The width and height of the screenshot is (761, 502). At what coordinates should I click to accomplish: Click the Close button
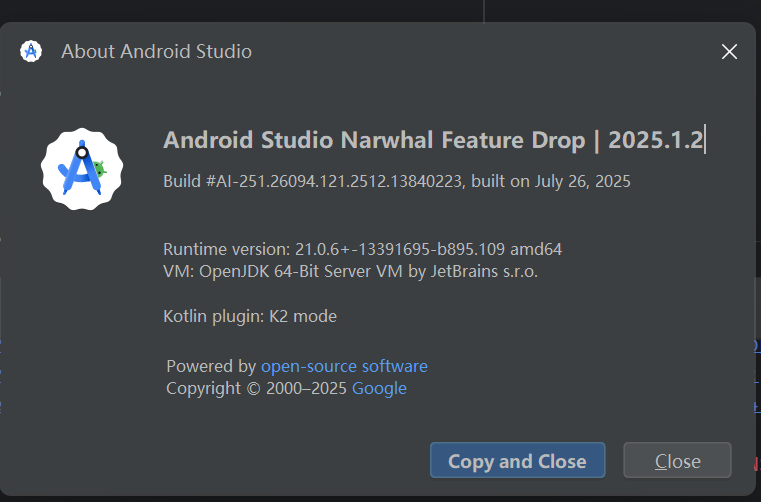677,461
